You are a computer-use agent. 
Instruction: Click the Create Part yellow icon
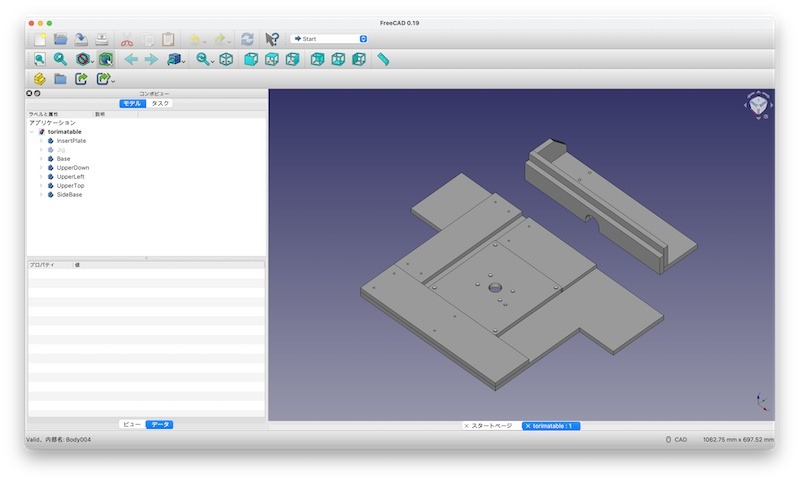[x=39, y=79]
